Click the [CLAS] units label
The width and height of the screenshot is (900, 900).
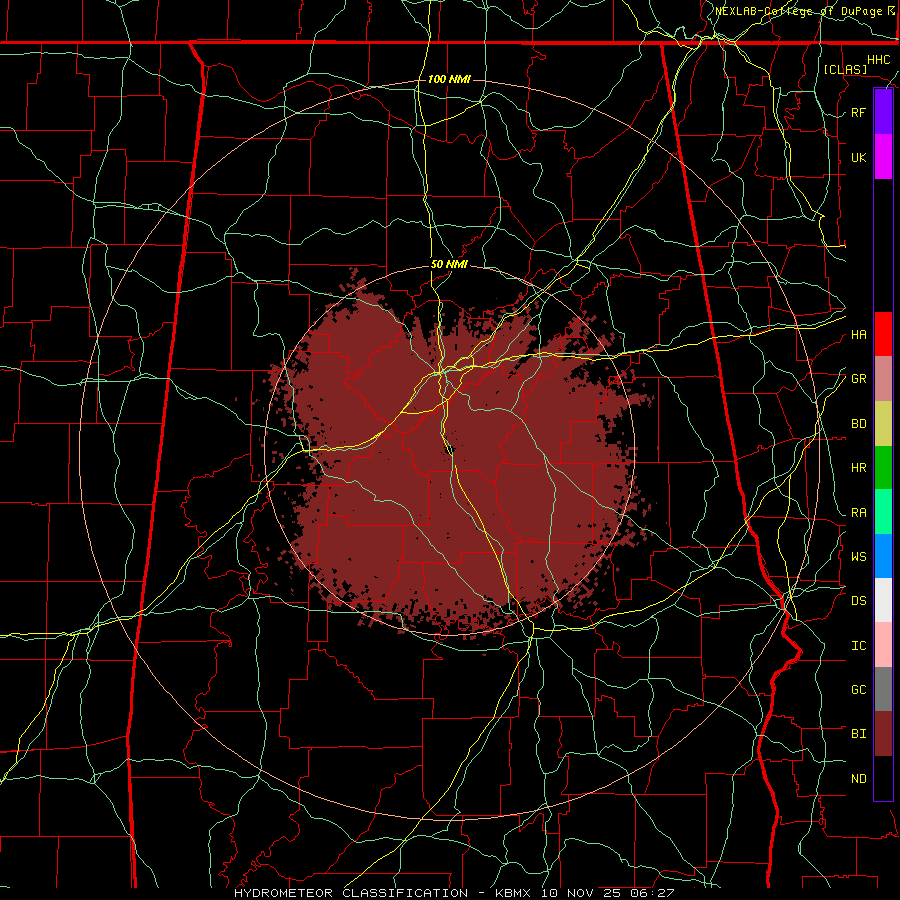[845, 69]
